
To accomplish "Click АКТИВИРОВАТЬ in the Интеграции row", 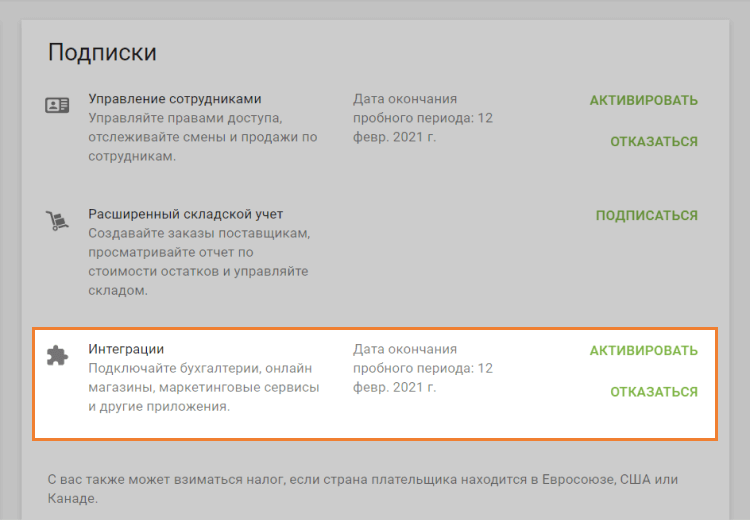I will [x=643, y=351].
